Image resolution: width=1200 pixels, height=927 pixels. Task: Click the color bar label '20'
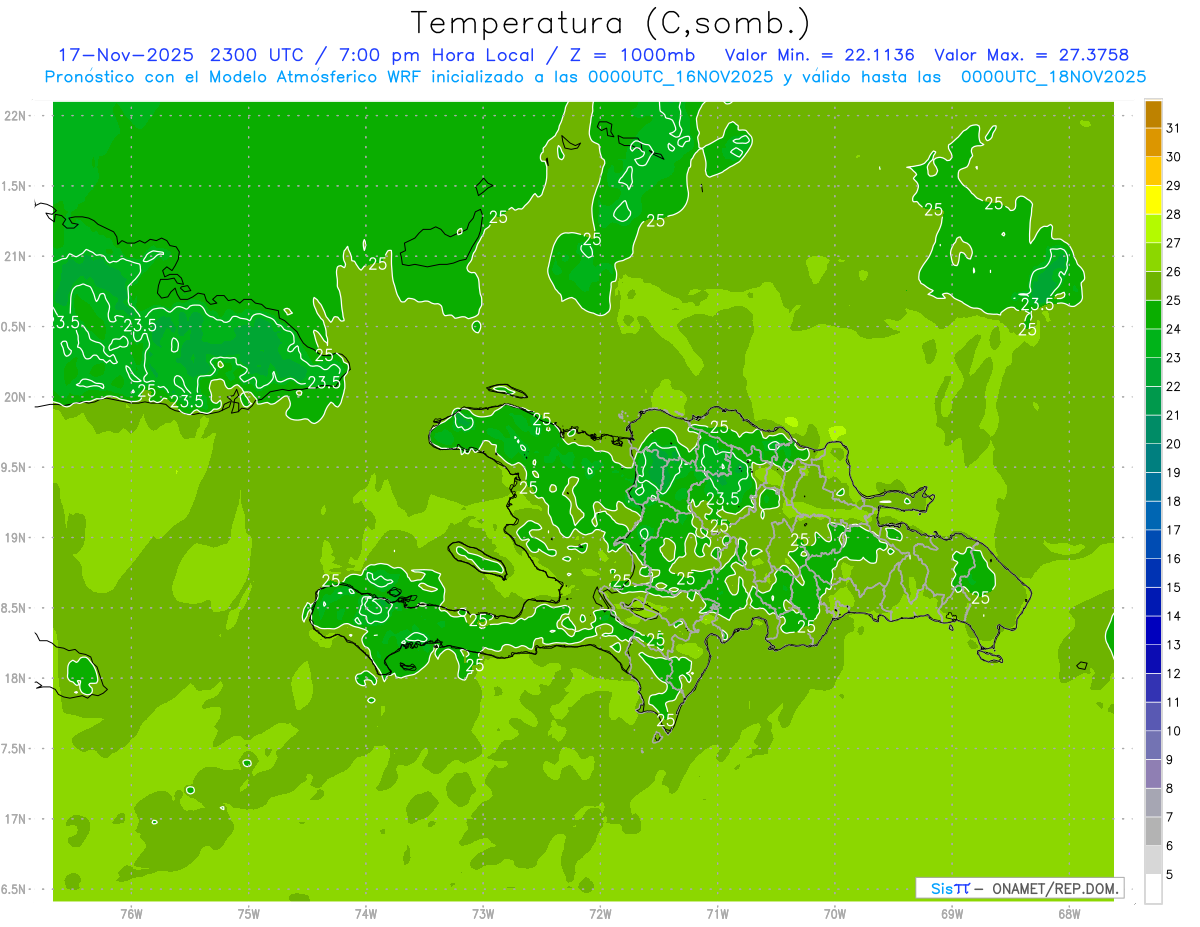[1174, 443]
